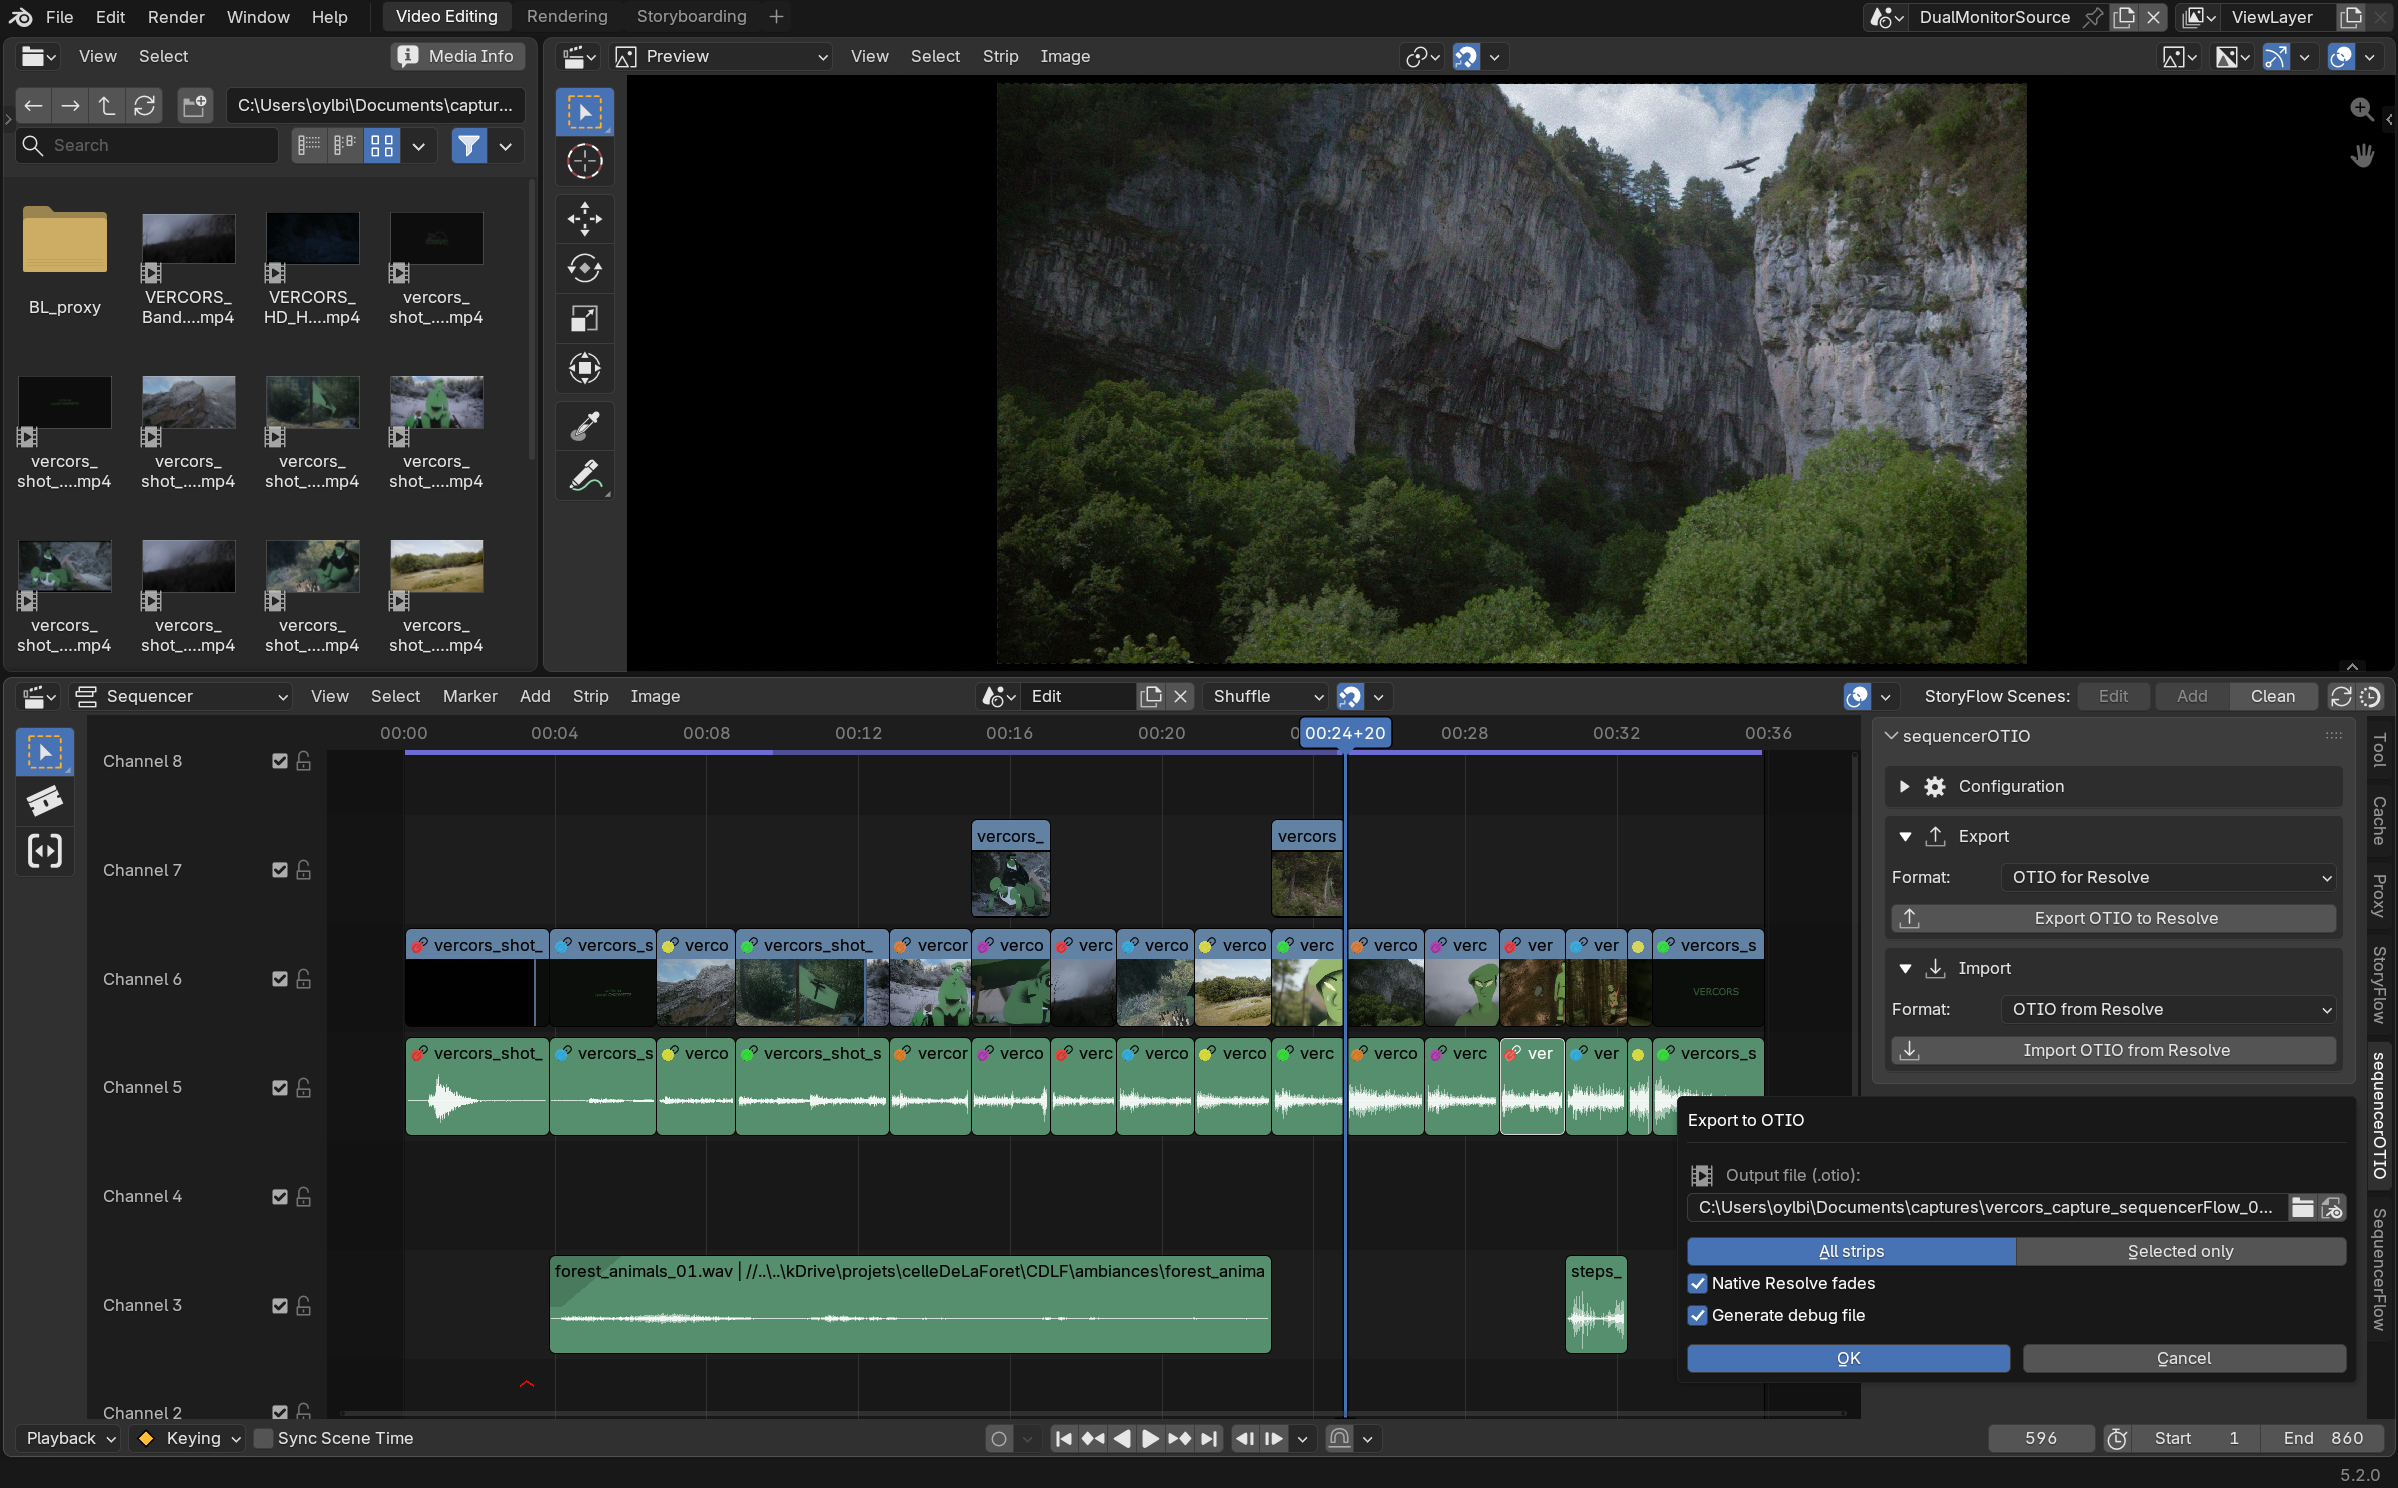Image resolution: width=2398 pixels, height=1488 pixels.
Task: Select the slip contents tool in sequencer
Action: coord(45,851)
